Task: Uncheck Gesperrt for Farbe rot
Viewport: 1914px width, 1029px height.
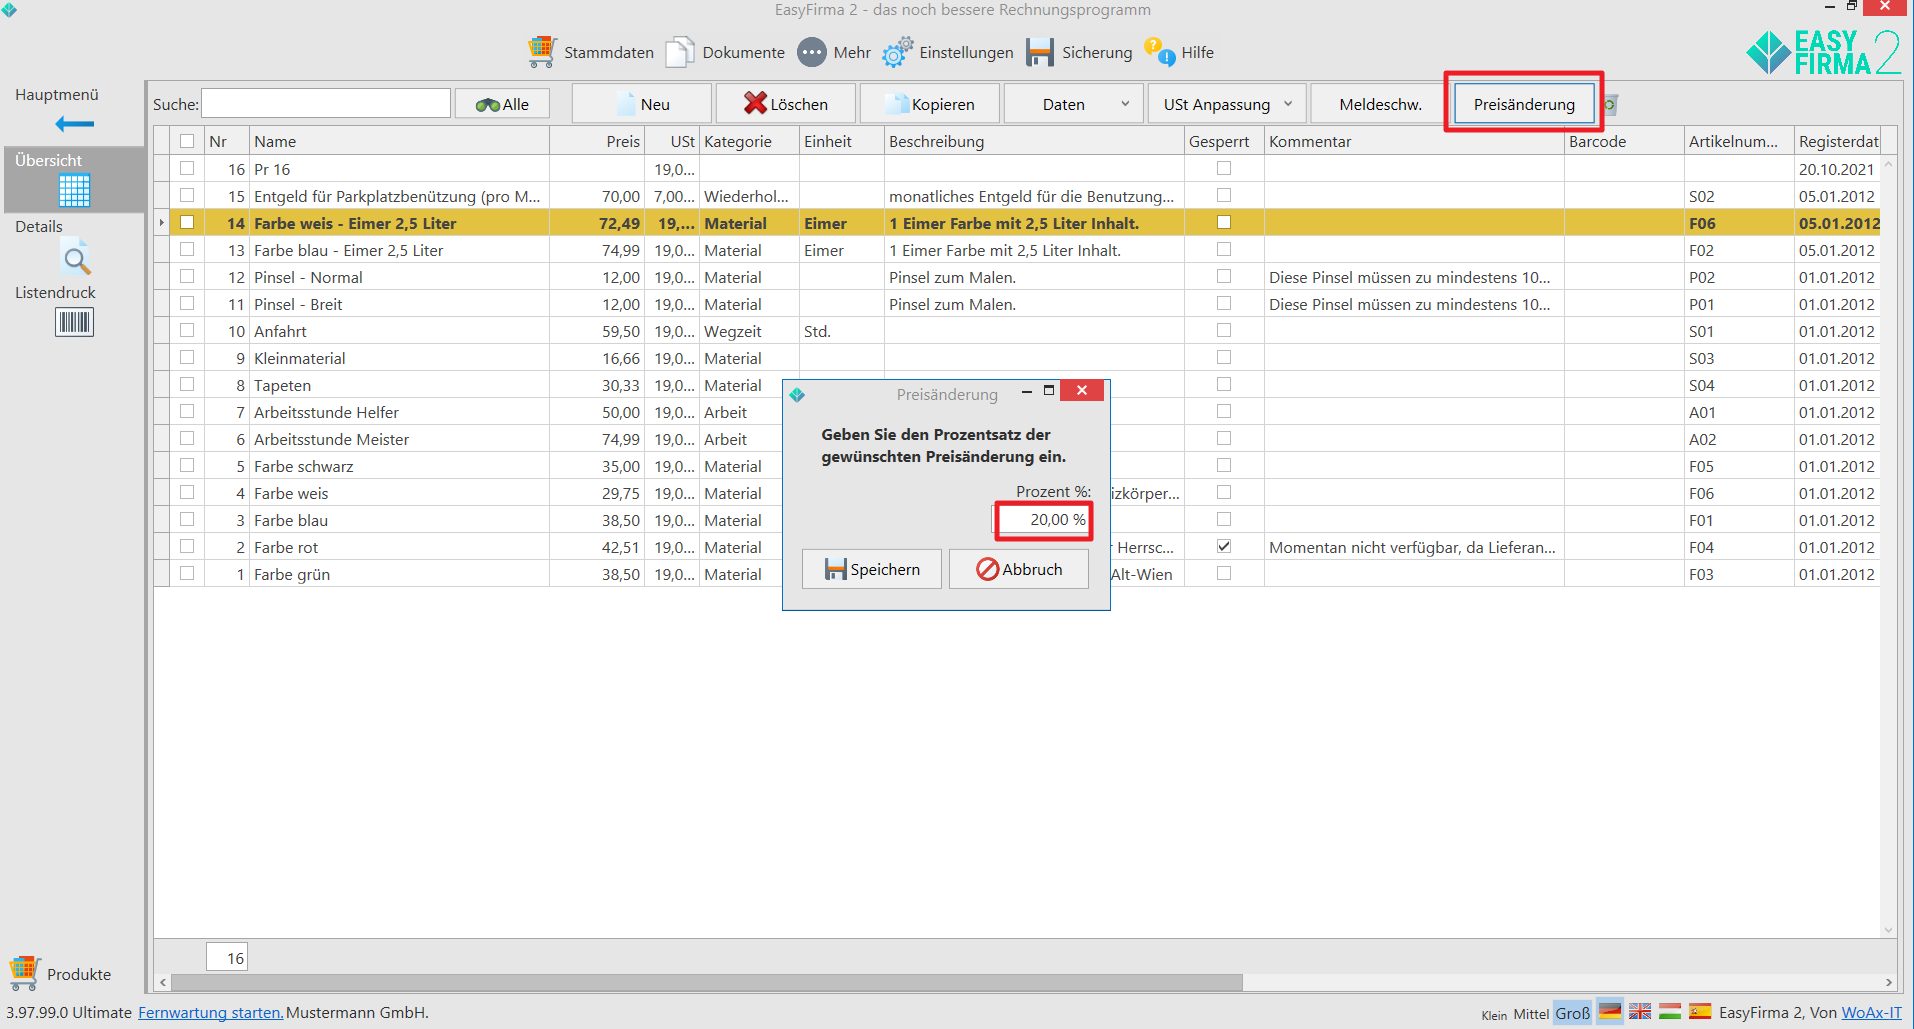Action: tap(1224, 546)
